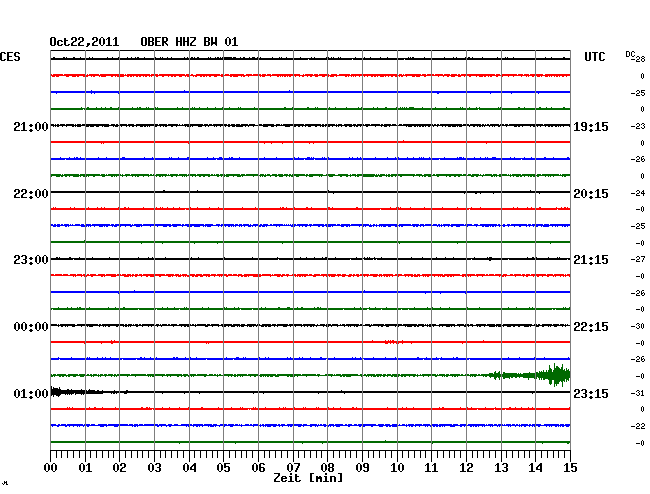Click the "22:15" UTC time label
Viewport: 650px width, 494px height.
(x=591, y=327)
